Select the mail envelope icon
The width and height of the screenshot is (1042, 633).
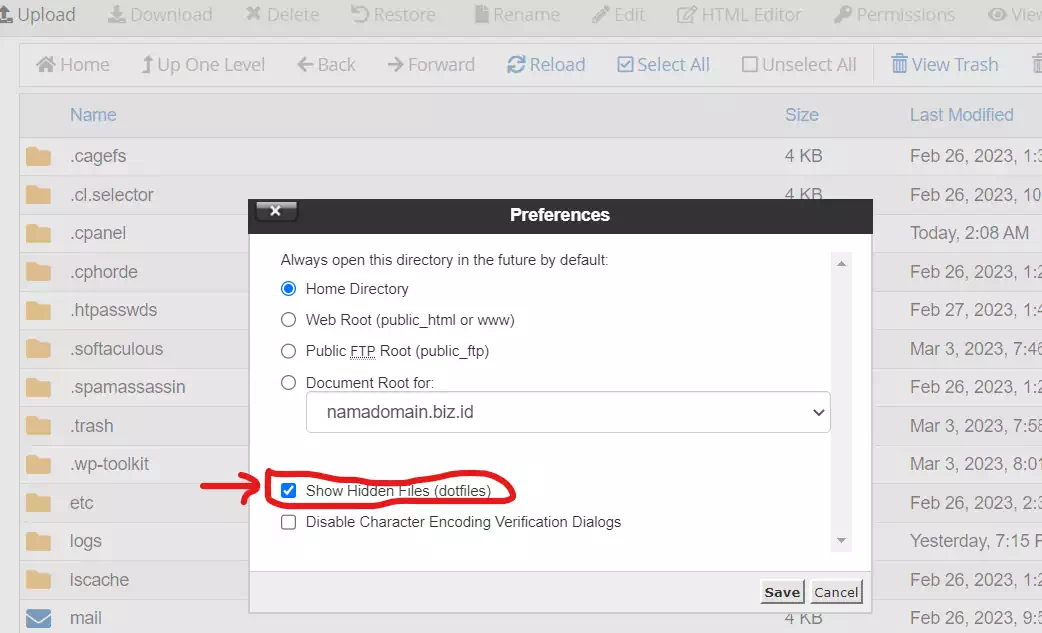coord(39,618)
